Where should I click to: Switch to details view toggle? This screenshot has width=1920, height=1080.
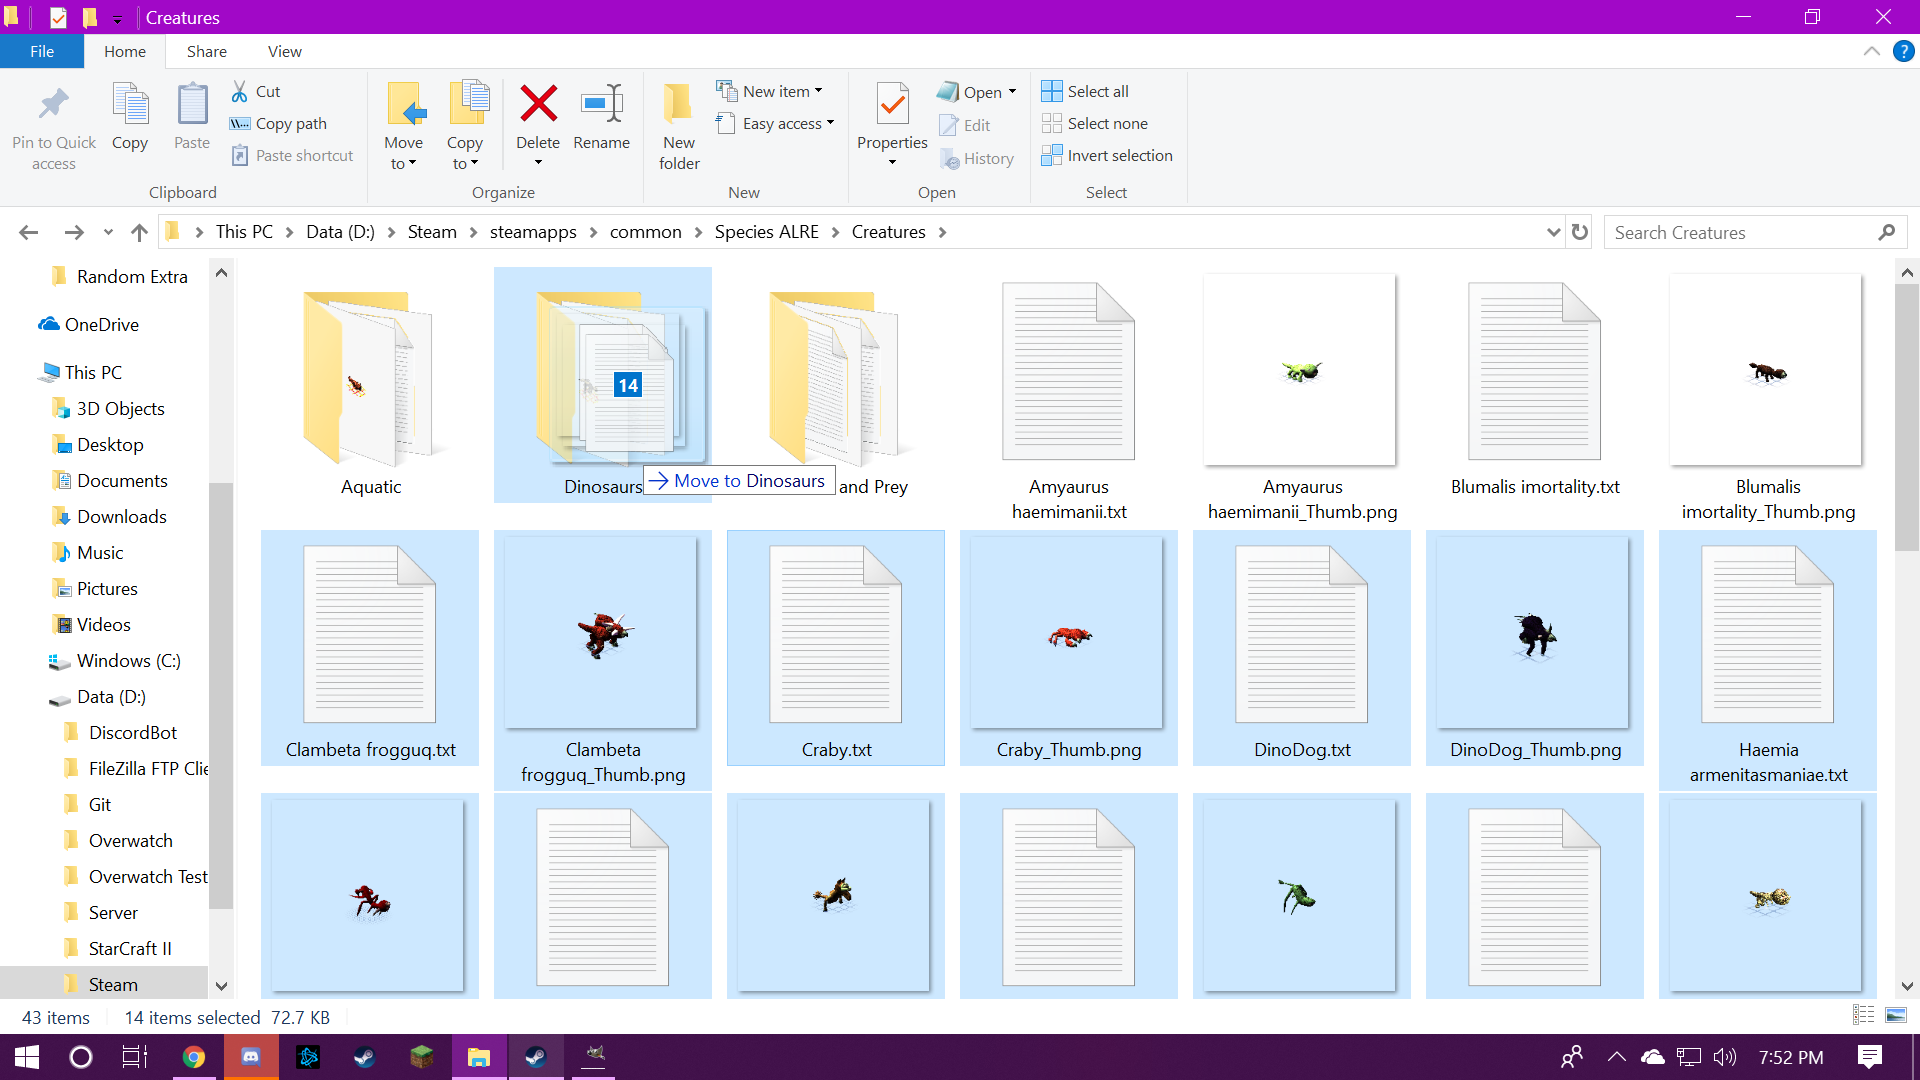pos(1863,1016)
